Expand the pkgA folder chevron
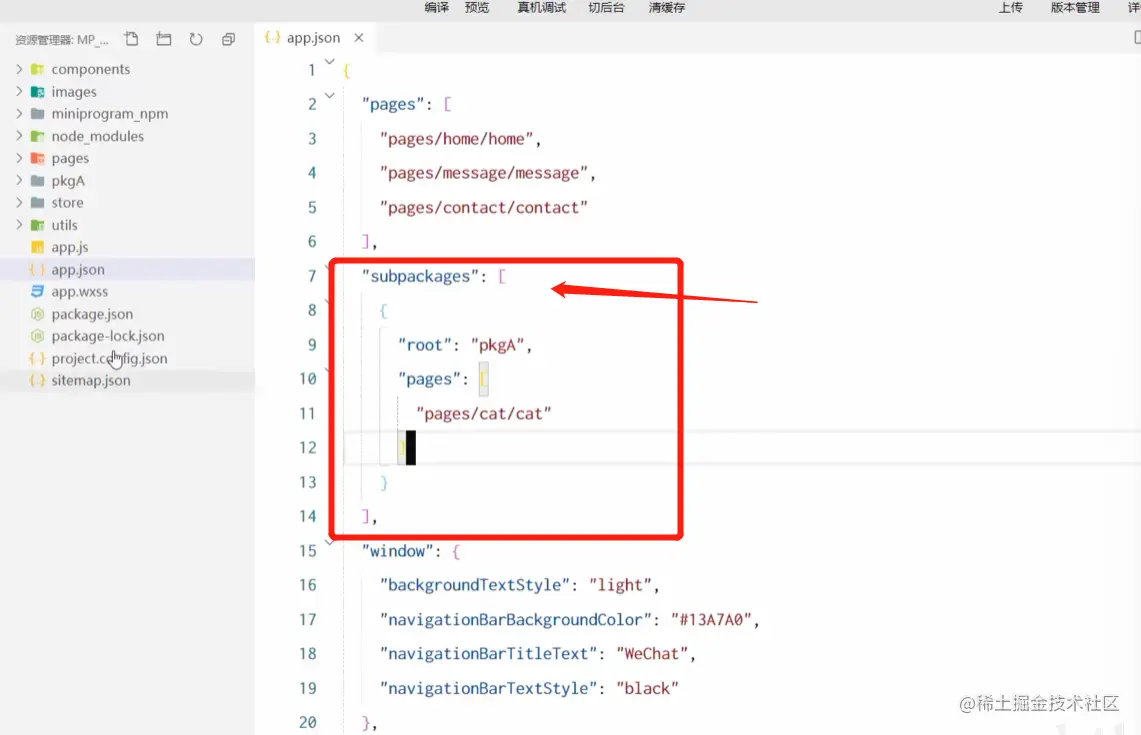 click(19, 180)
